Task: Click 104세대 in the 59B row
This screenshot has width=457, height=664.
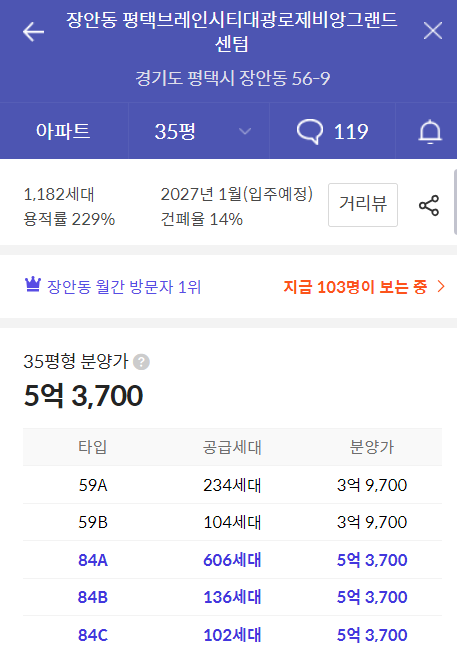Action: [x=232, y=522]
